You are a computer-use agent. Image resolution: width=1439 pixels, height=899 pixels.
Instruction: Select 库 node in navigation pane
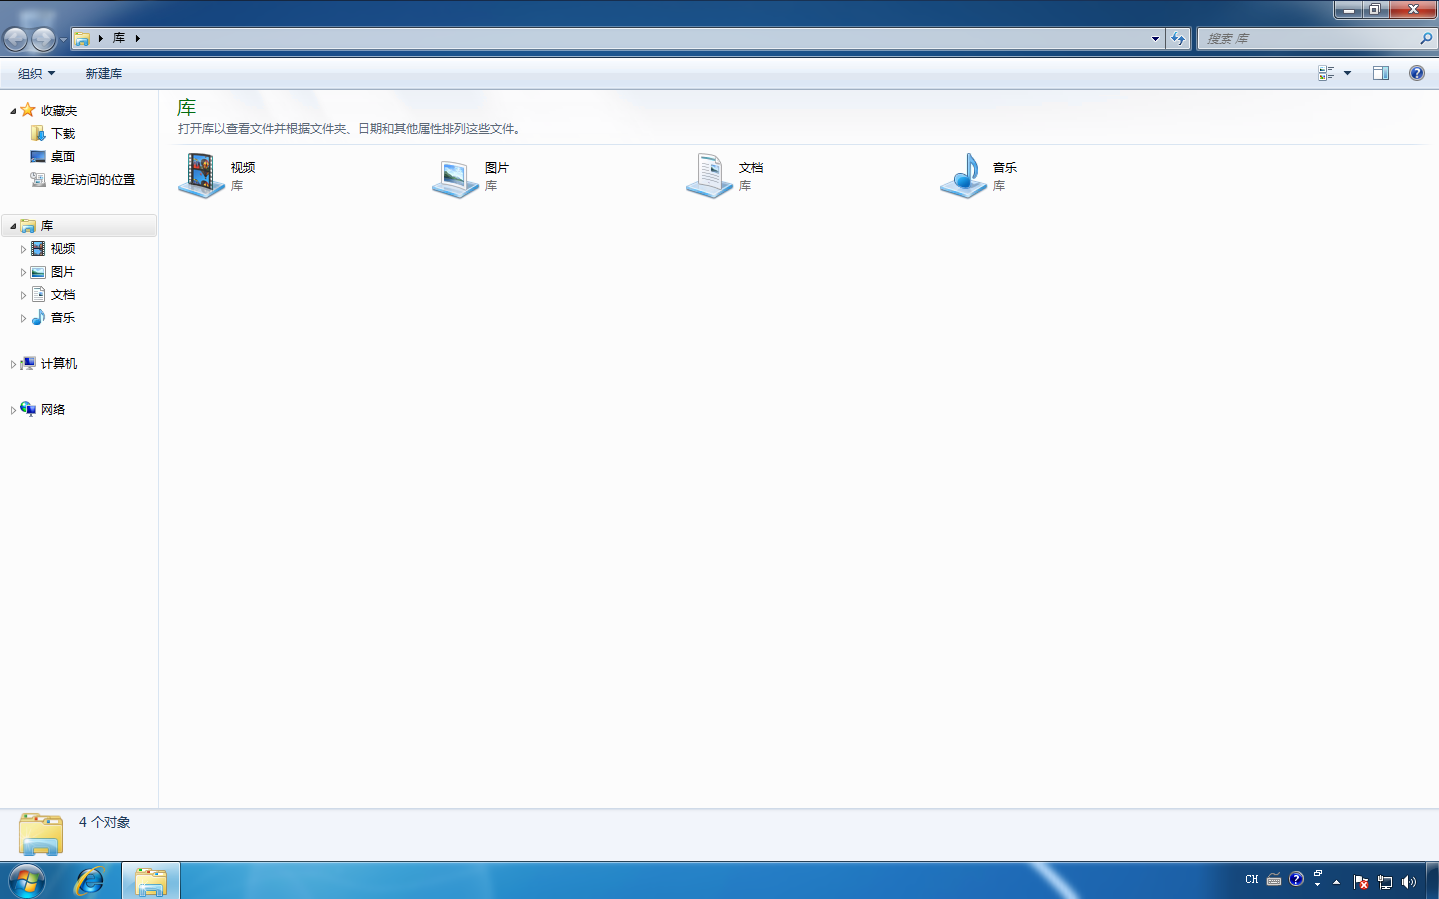47,226
